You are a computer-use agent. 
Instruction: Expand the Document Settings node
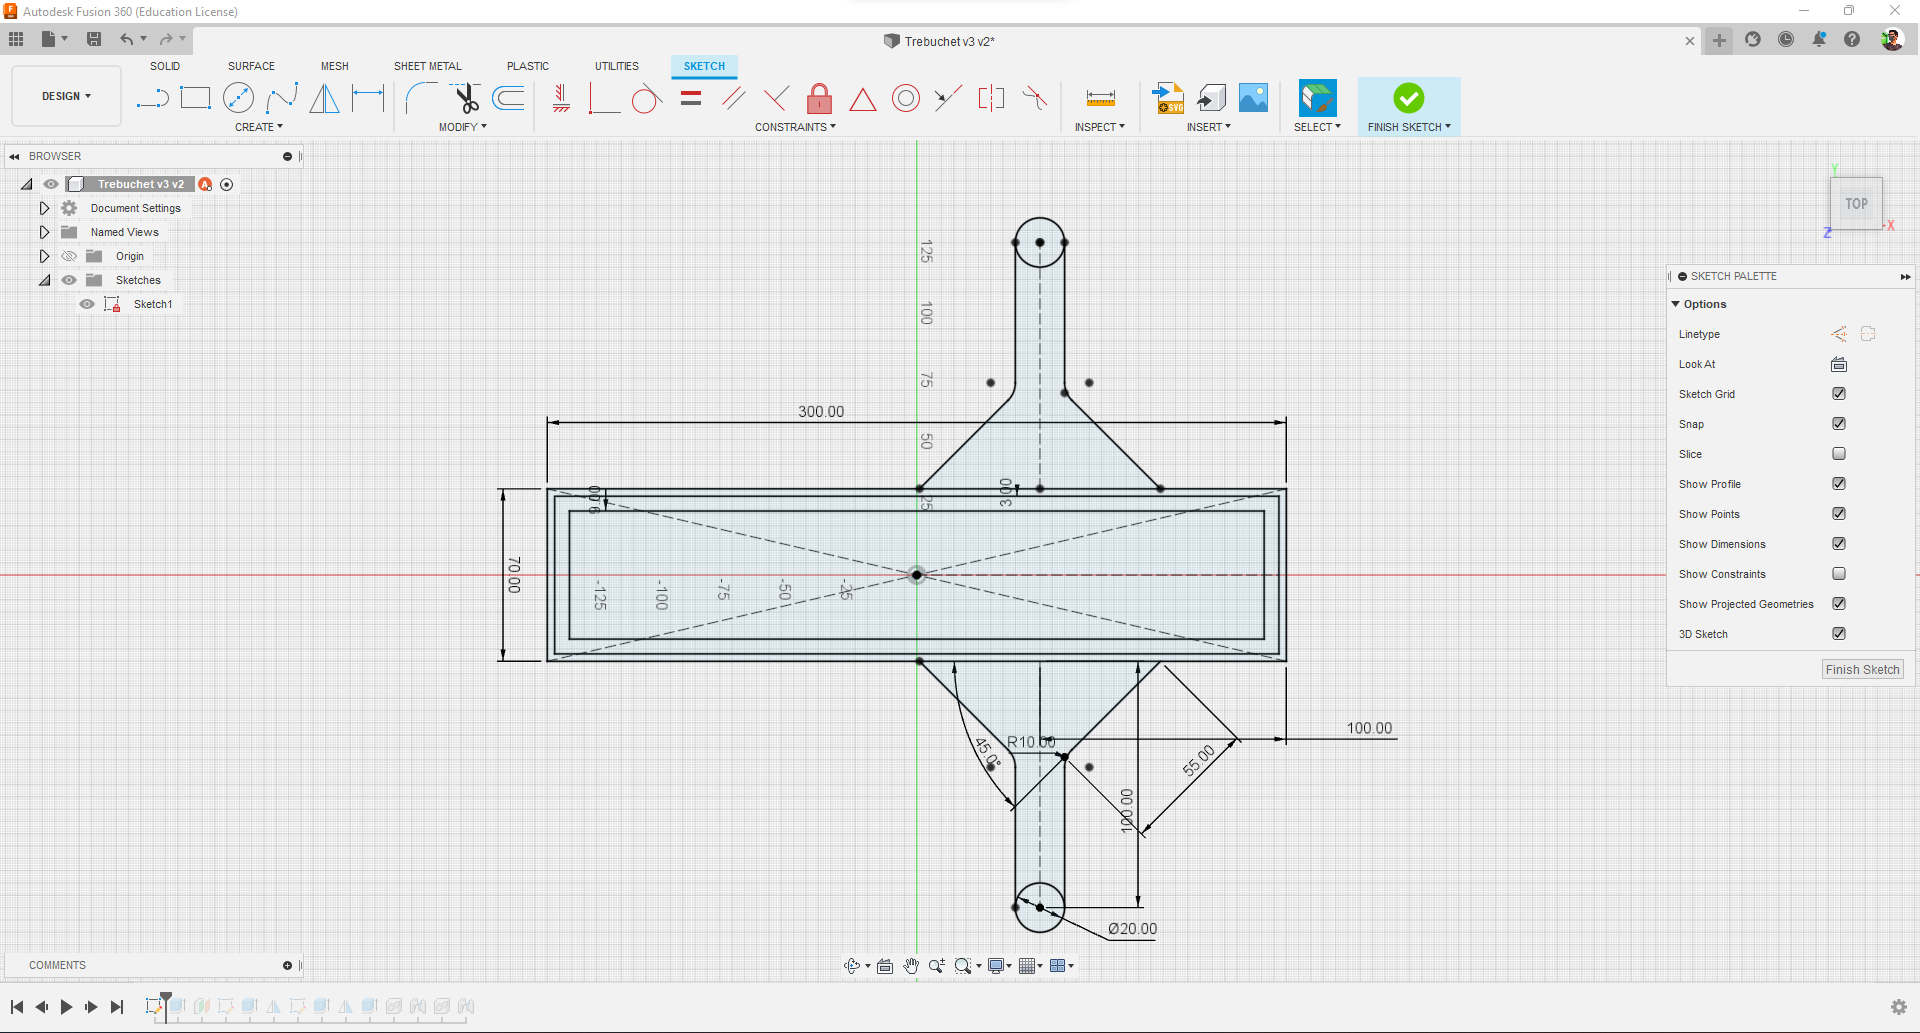click(x=44, y=208)
